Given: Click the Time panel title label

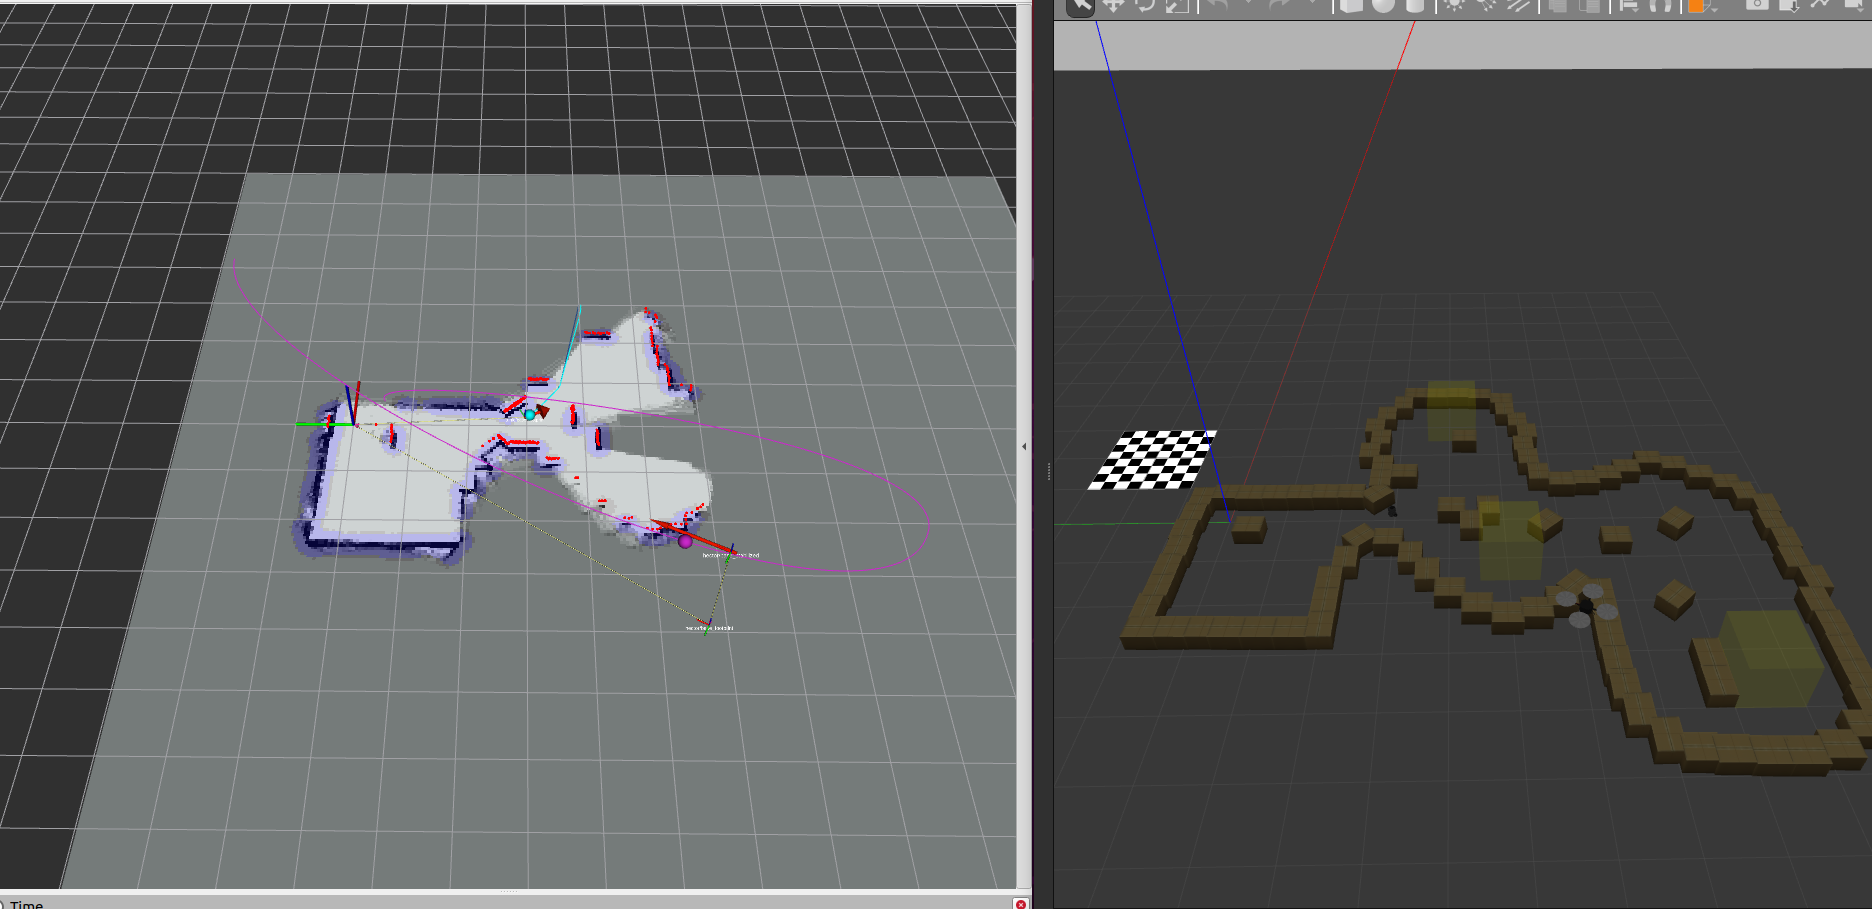Looking at the screenshot, I should click(27, 904).
